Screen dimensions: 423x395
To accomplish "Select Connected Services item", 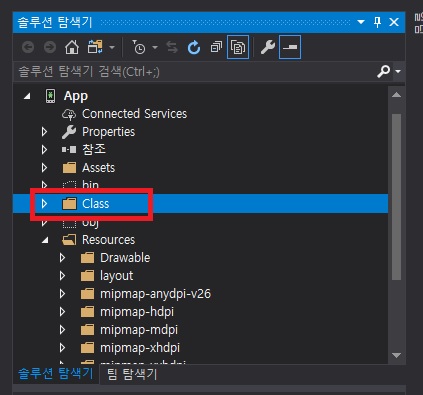I will 134,114.
